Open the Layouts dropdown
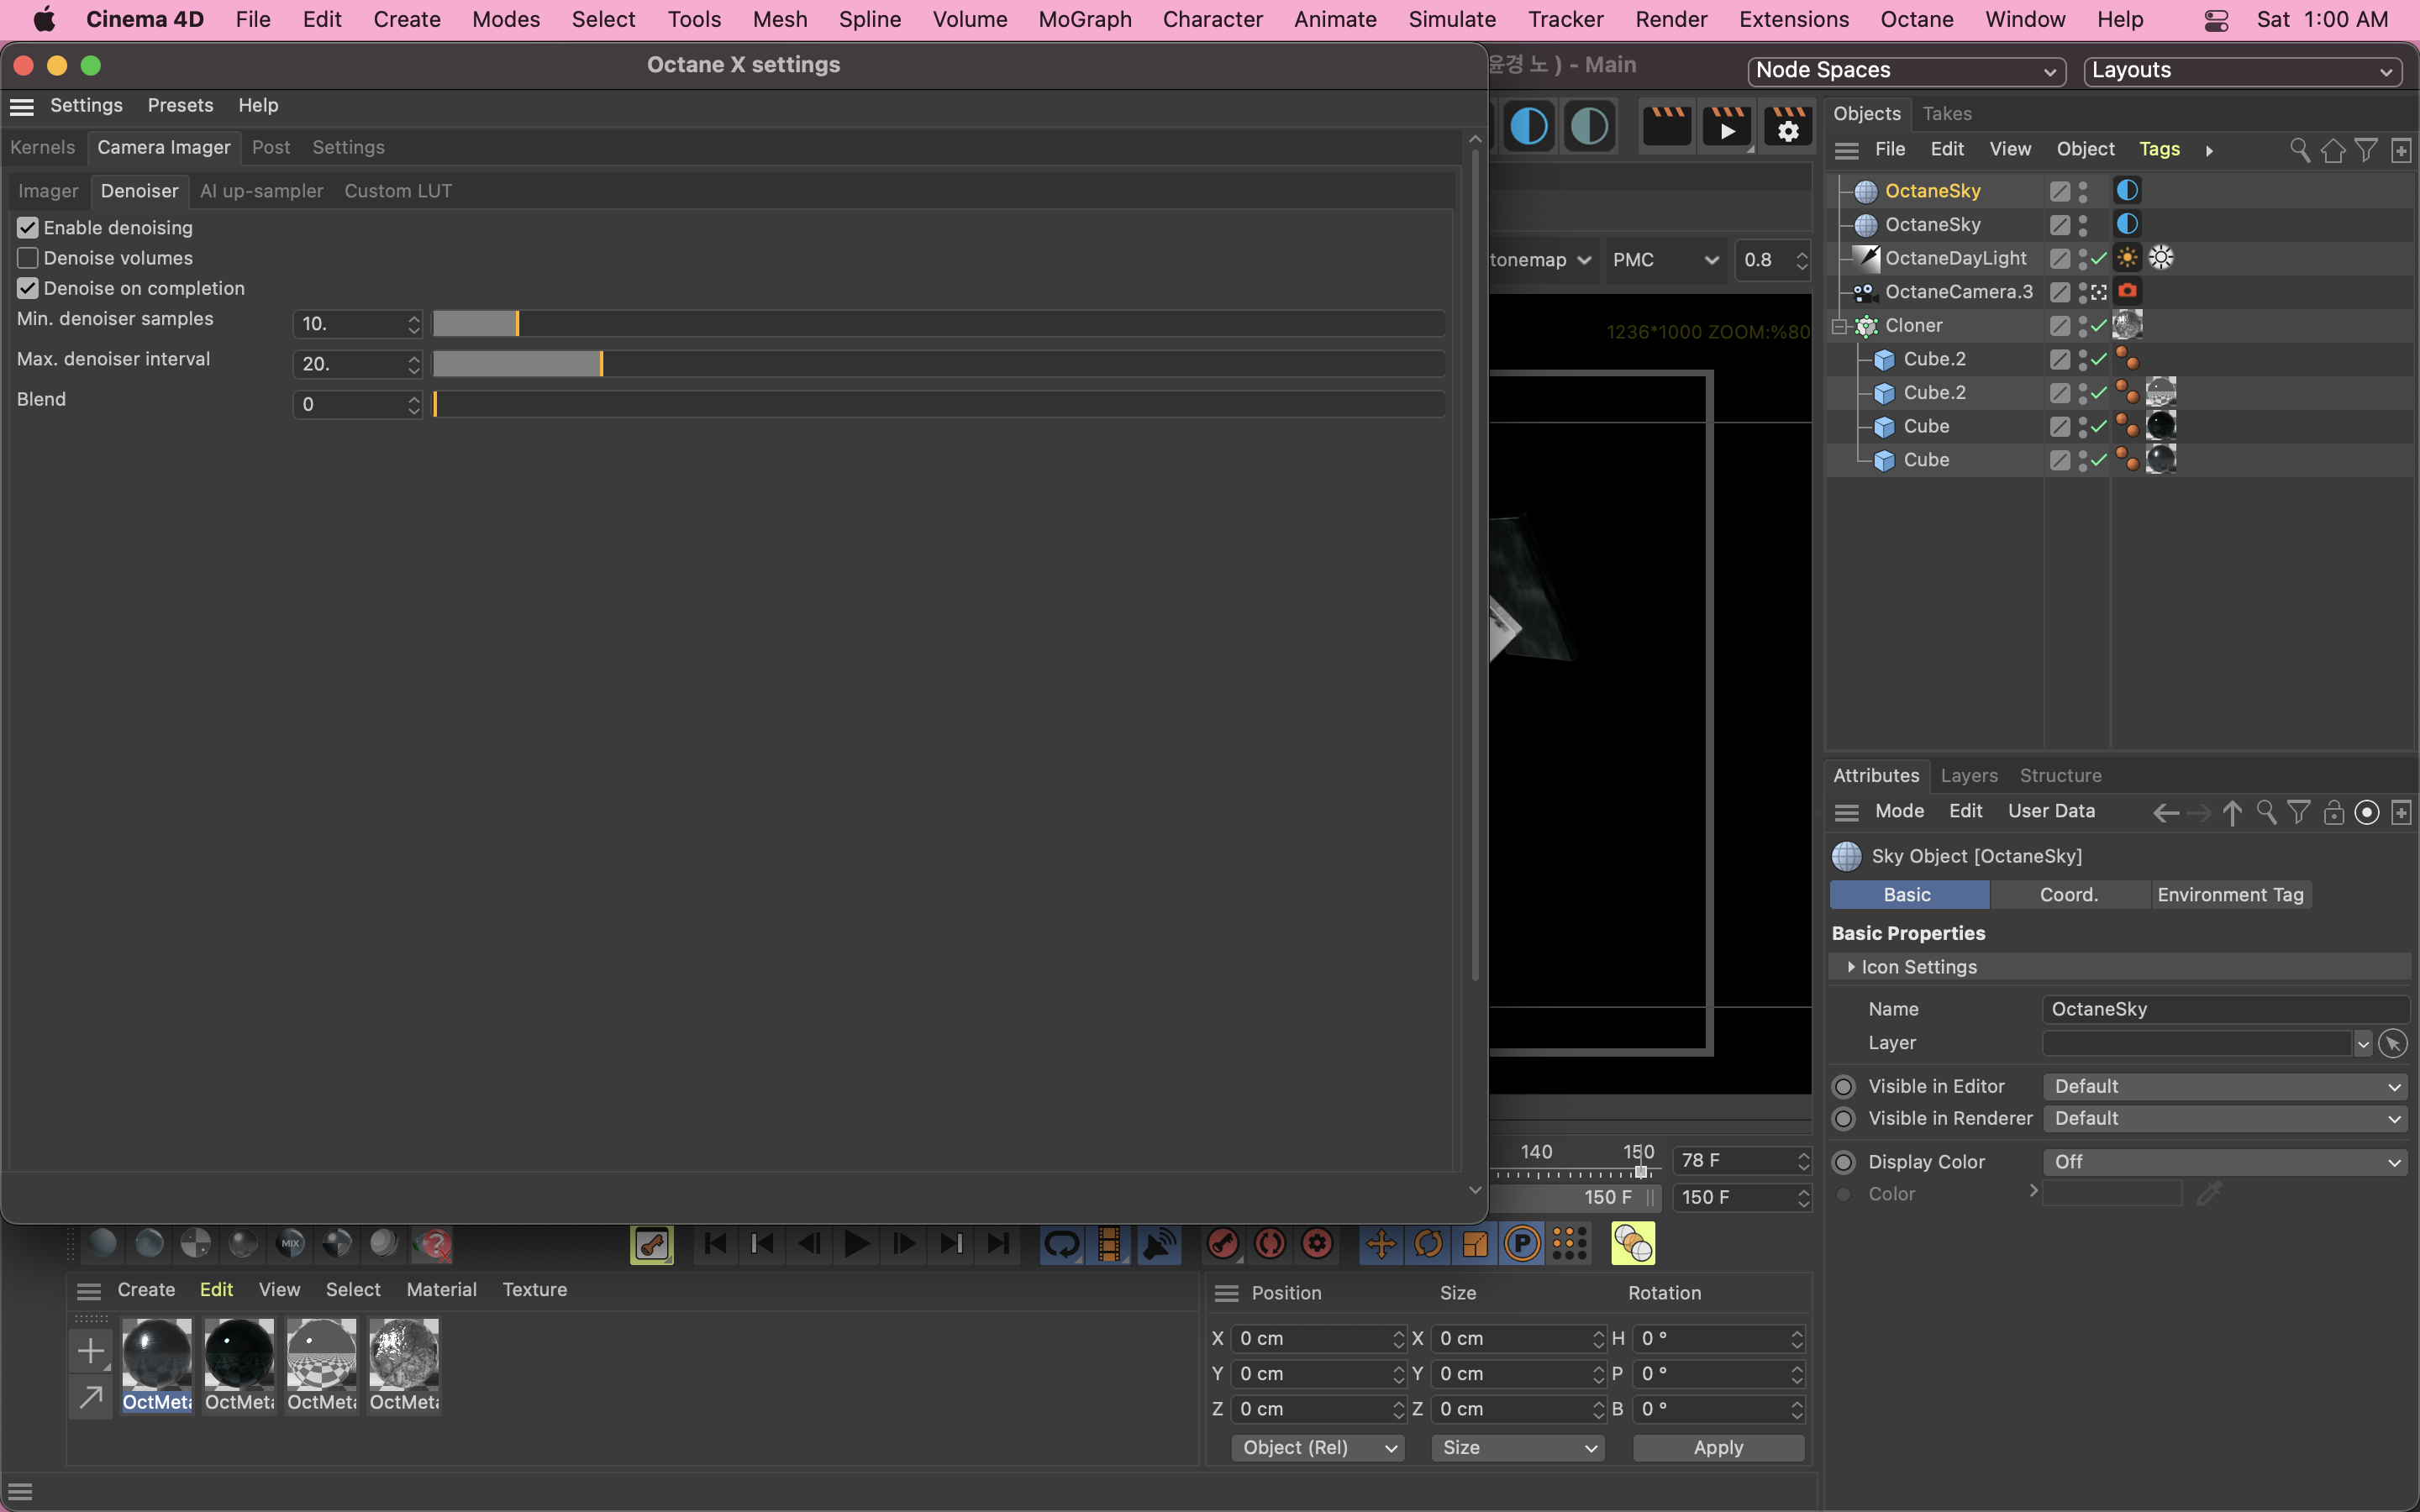2420x1512 pixels. (x=2242, y=71)
